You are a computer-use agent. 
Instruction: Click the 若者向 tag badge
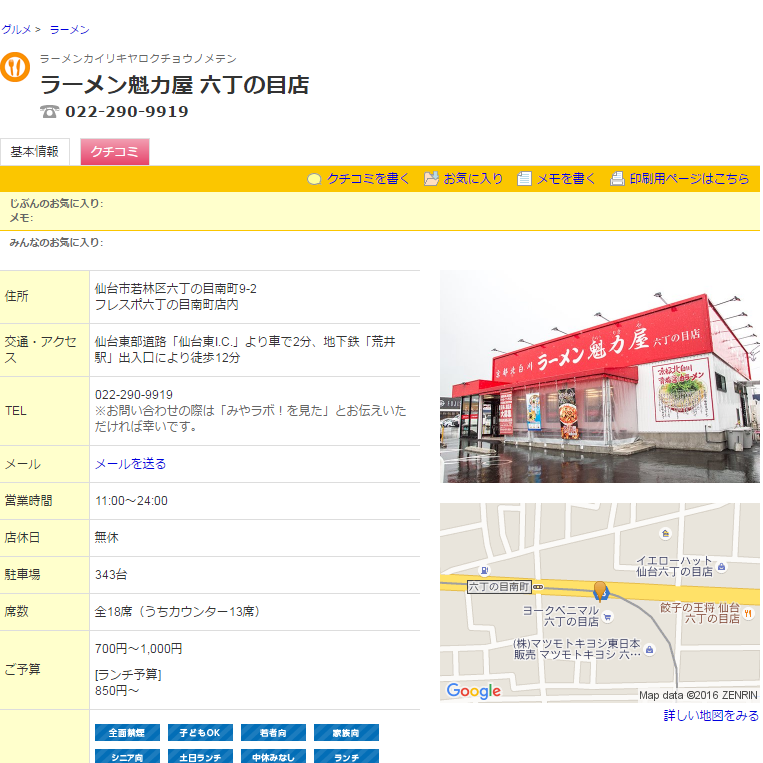[273, 733]
